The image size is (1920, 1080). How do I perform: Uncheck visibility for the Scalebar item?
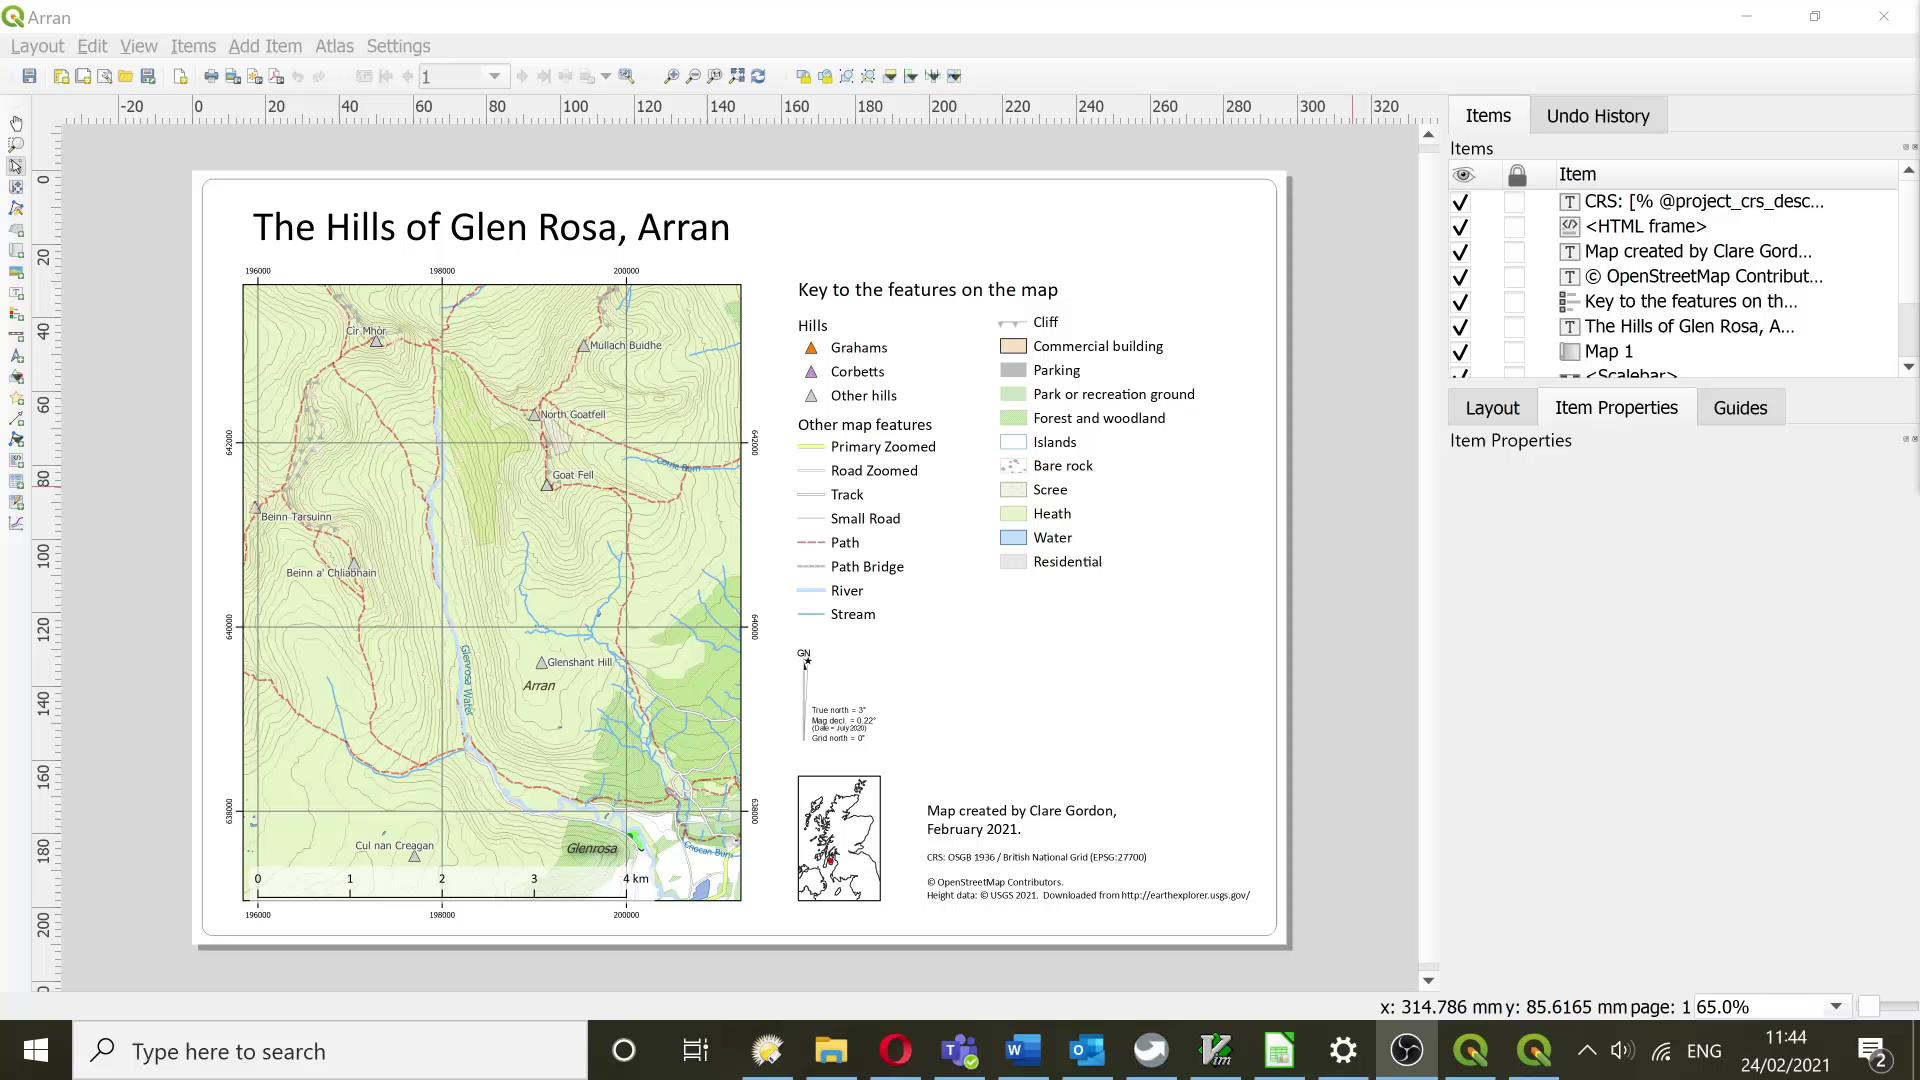pos(1460,373)
